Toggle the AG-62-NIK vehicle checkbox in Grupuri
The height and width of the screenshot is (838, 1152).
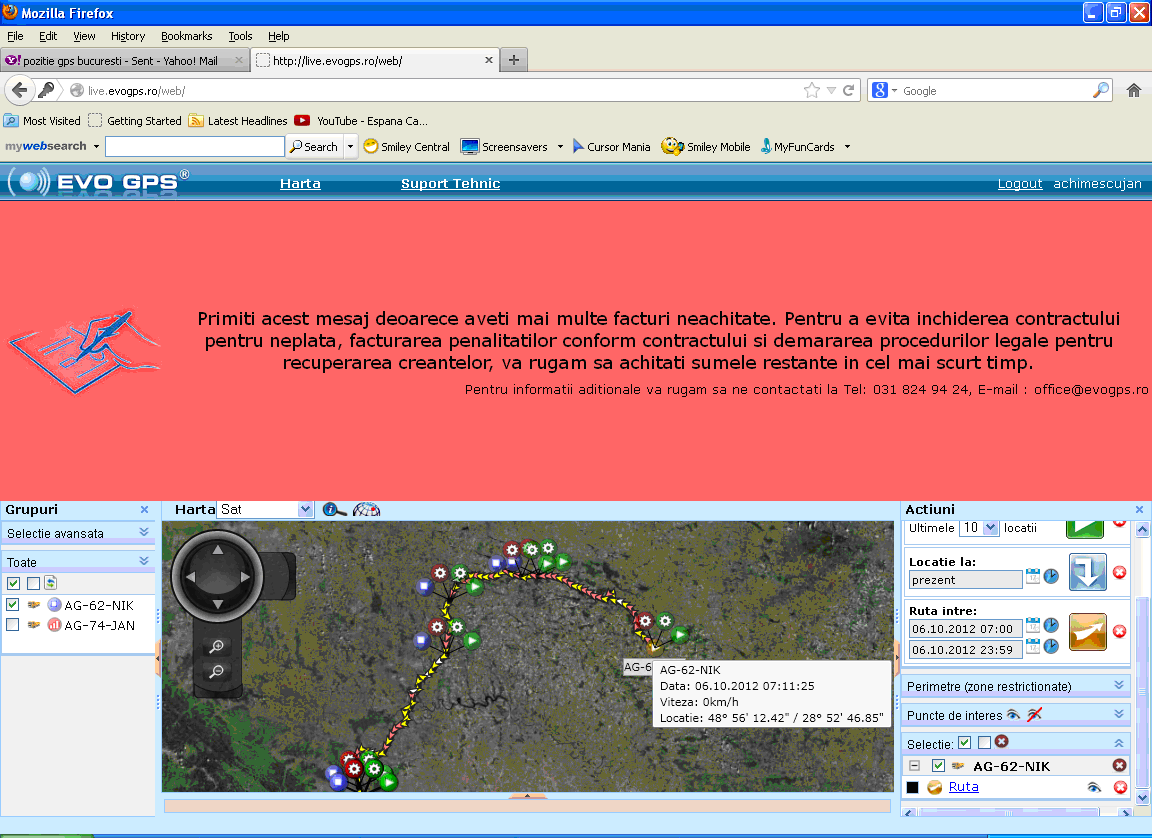12,604
